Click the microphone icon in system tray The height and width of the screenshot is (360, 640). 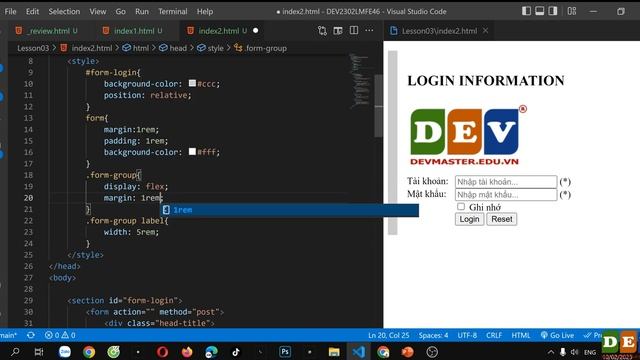563,352
